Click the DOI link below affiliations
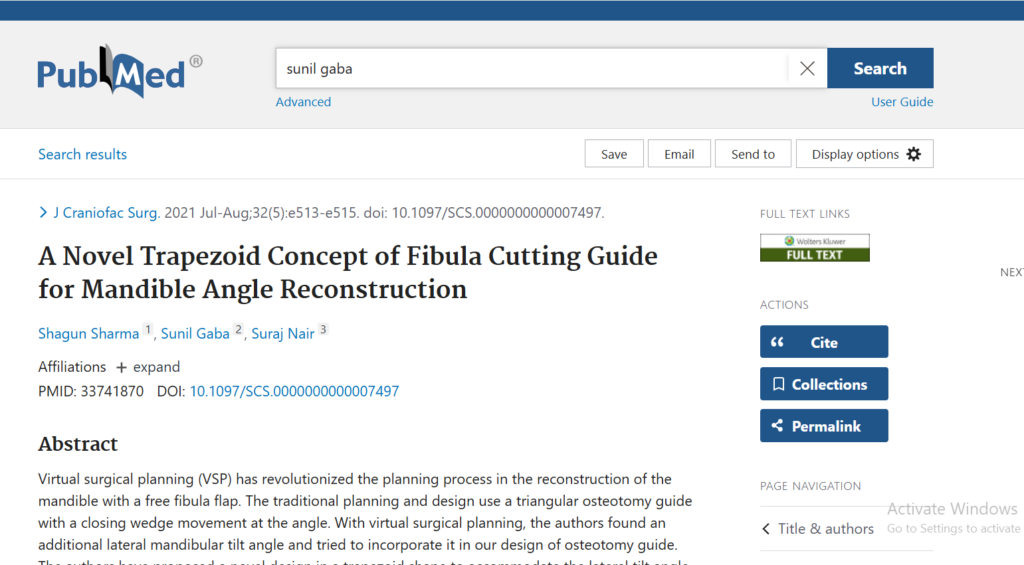This screenshot has width=1024, height=565. (x=294, y=391)
